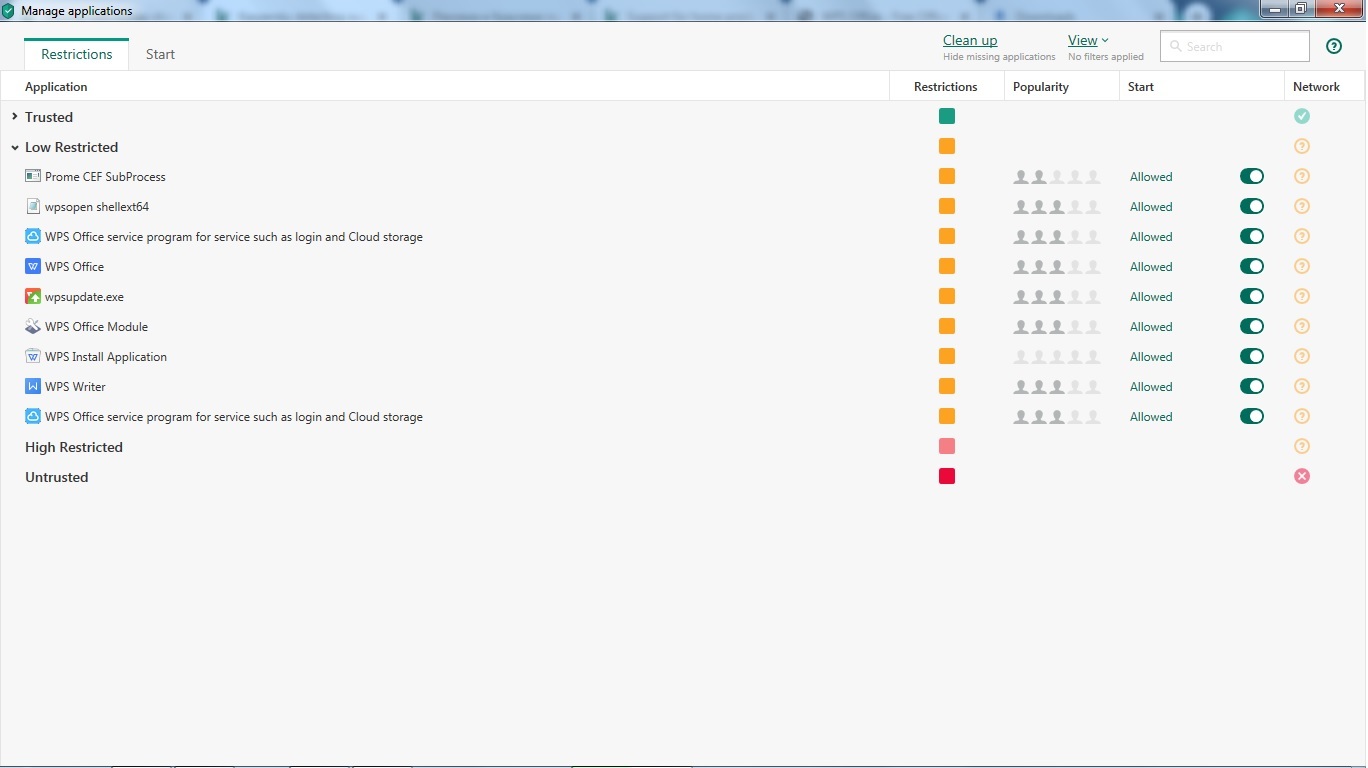Click the Network column header

[x=1316, y=87]
